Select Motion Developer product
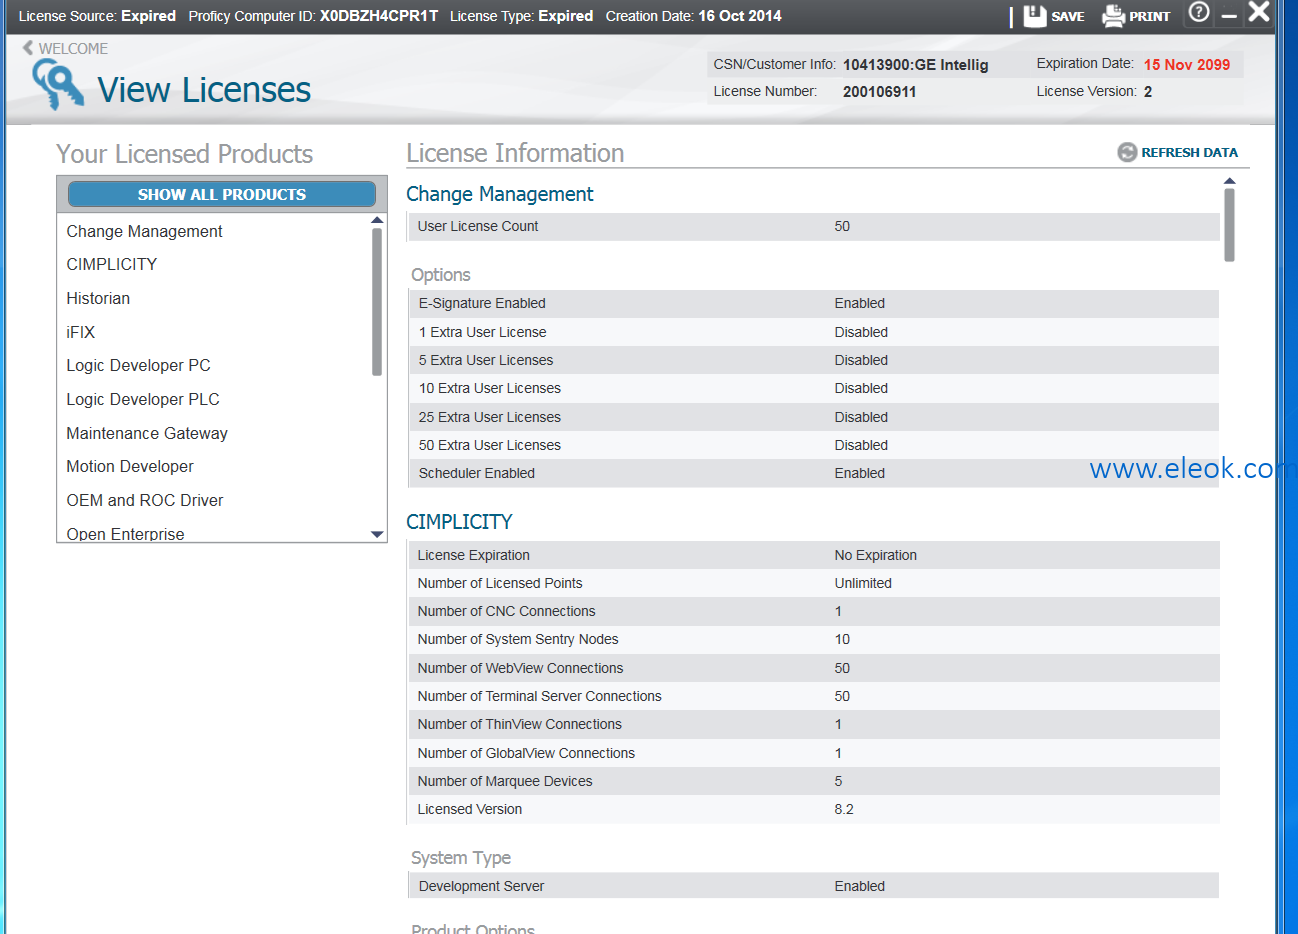 (130, 466)
